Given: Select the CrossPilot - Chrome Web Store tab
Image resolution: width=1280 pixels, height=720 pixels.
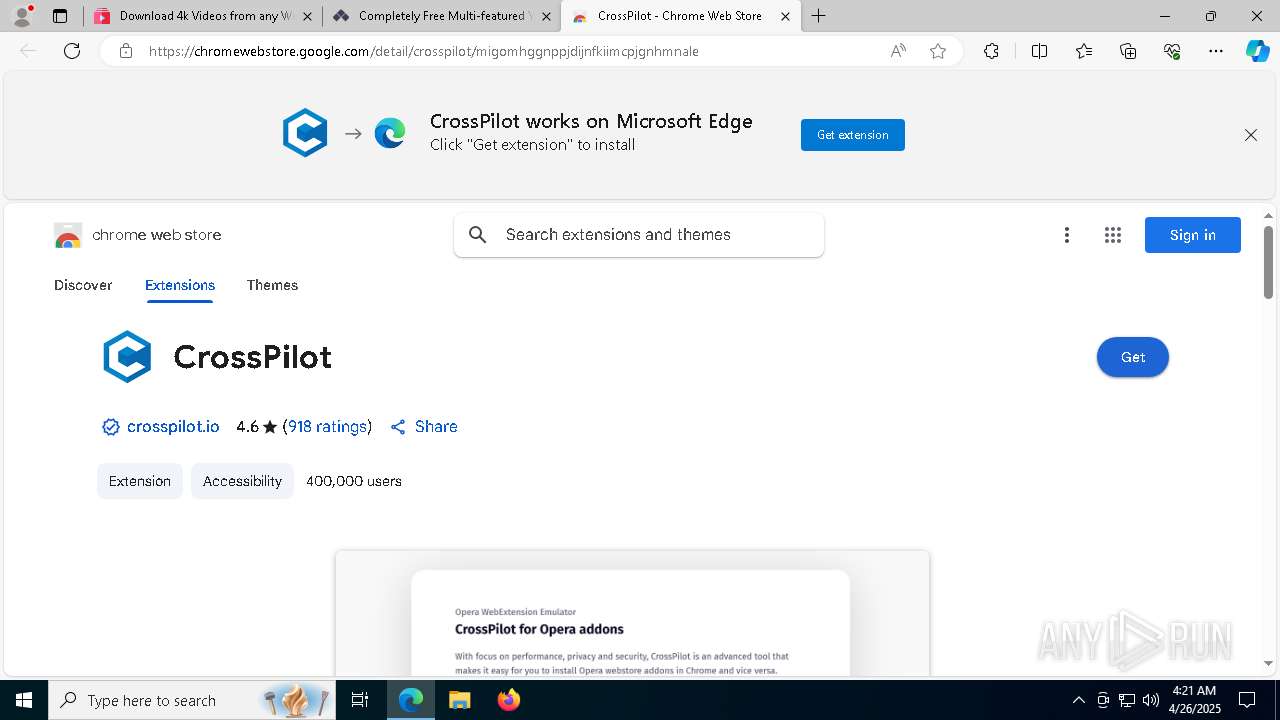Looking at the screenshot, I should (680, 16).
